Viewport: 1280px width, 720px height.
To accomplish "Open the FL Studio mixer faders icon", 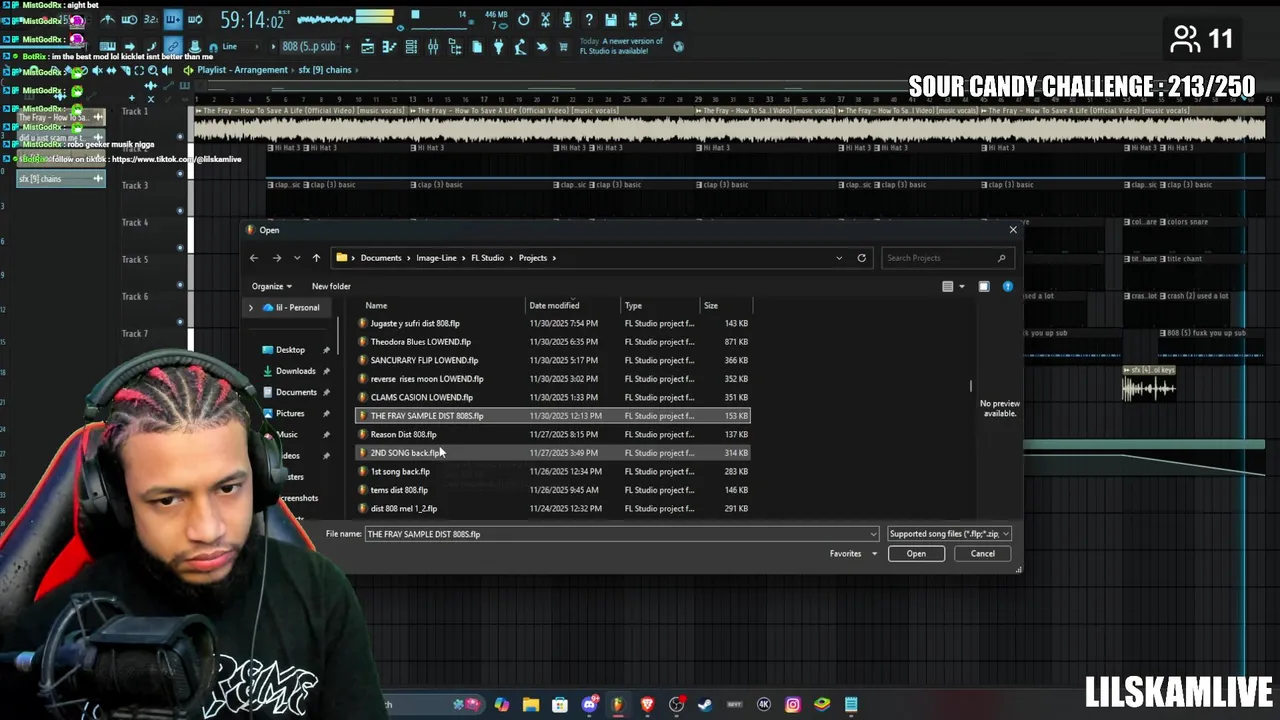I will pos(433,47).
